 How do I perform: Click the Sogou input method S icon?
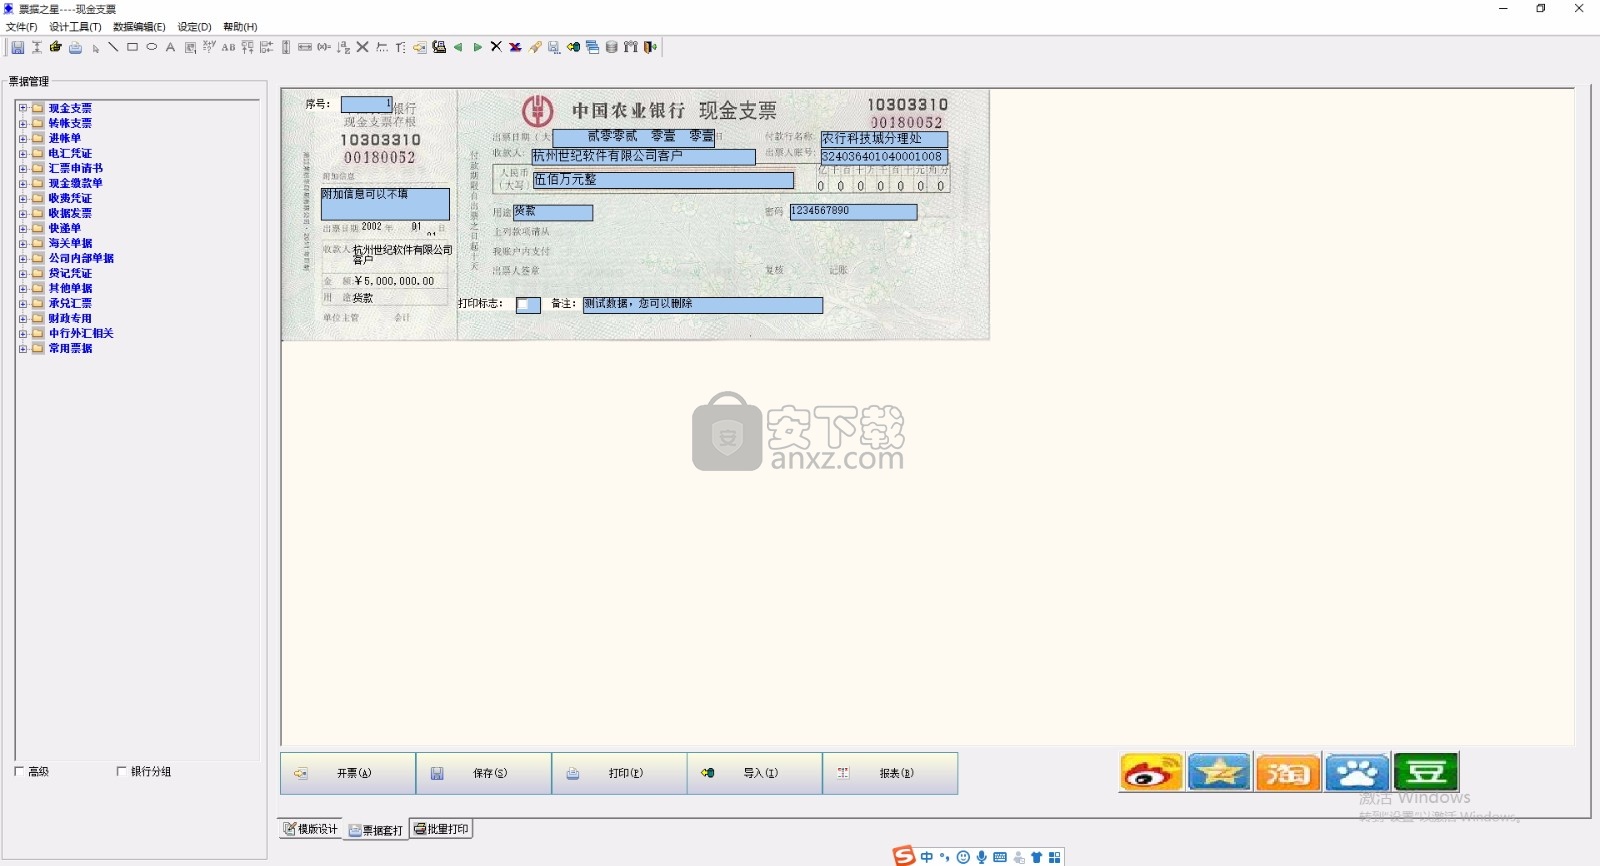pos(904,856)
